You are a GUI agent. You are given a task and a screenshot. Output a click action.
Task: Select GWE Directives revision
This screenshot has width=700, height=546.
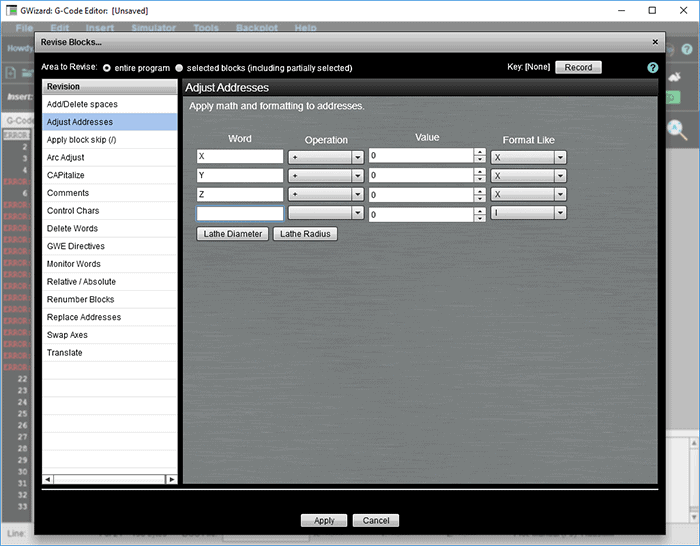tap(110, 246)
